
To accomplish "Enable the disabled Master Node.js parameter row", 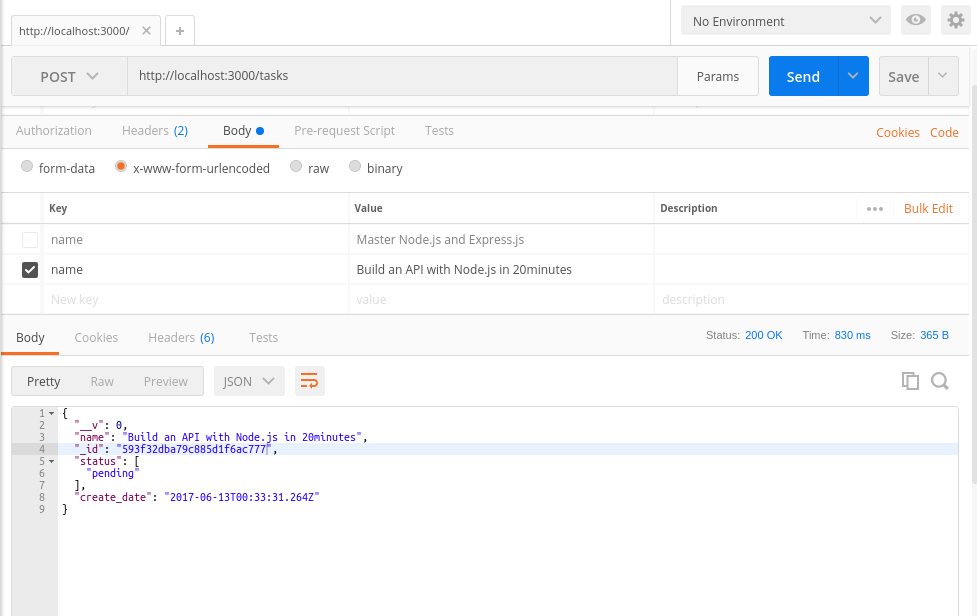I will 29,239.
